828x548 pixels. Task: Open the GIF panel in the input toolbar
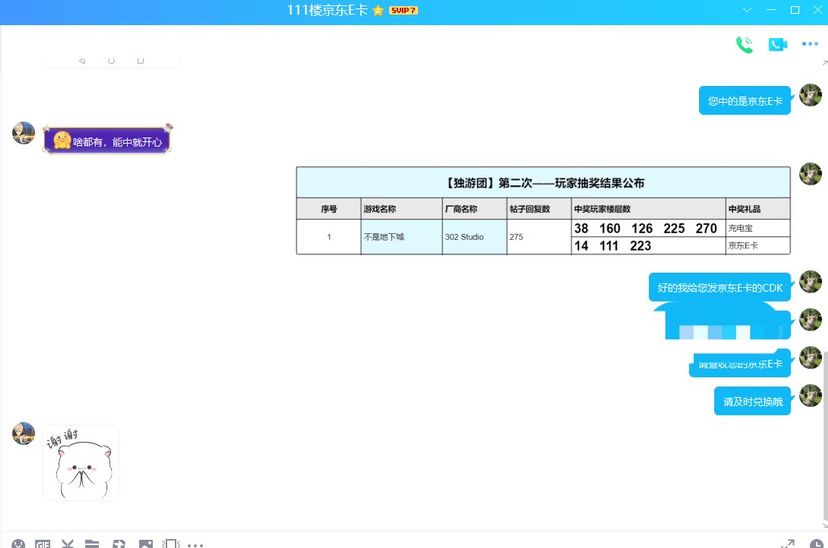click(43, 543)
